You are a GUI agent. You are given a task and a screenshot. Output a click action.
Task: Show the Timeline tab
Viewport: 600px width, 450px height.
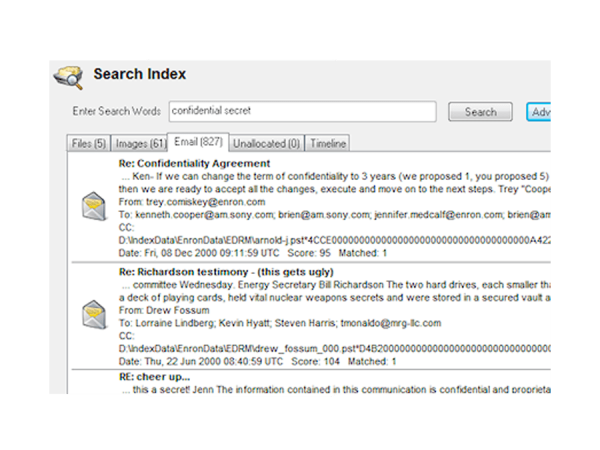[x=328, y=144]
